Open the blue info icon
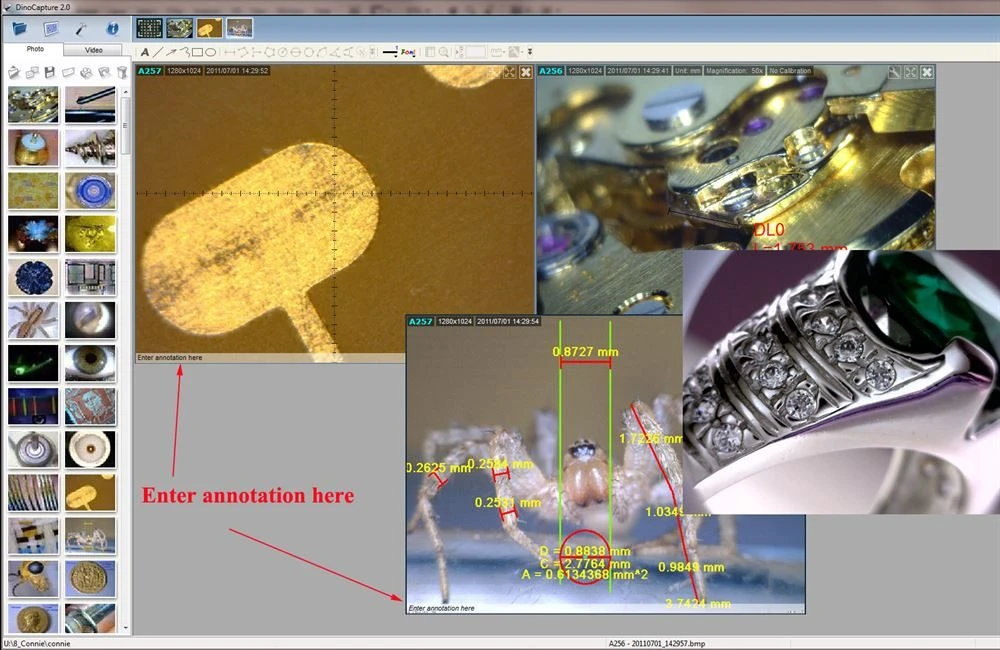 (112, 28)
